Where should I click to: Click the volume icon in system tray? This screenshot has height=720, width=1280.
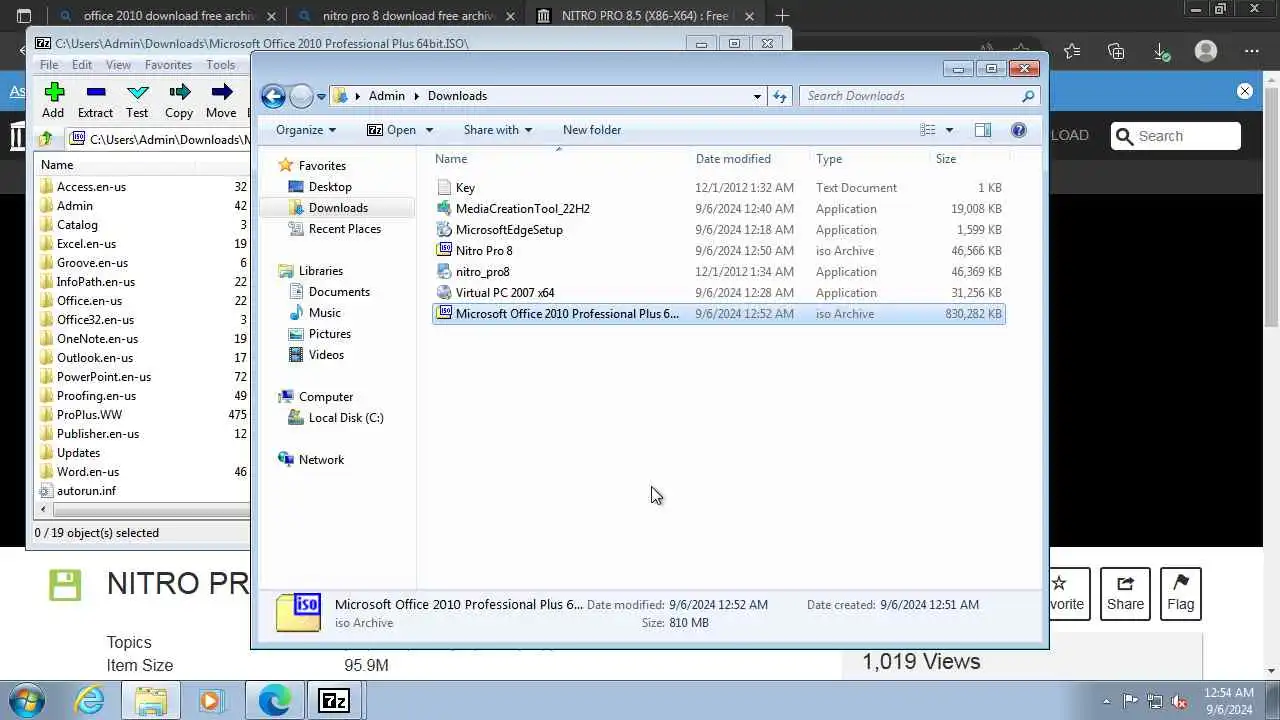click(x=1179, y=701)
